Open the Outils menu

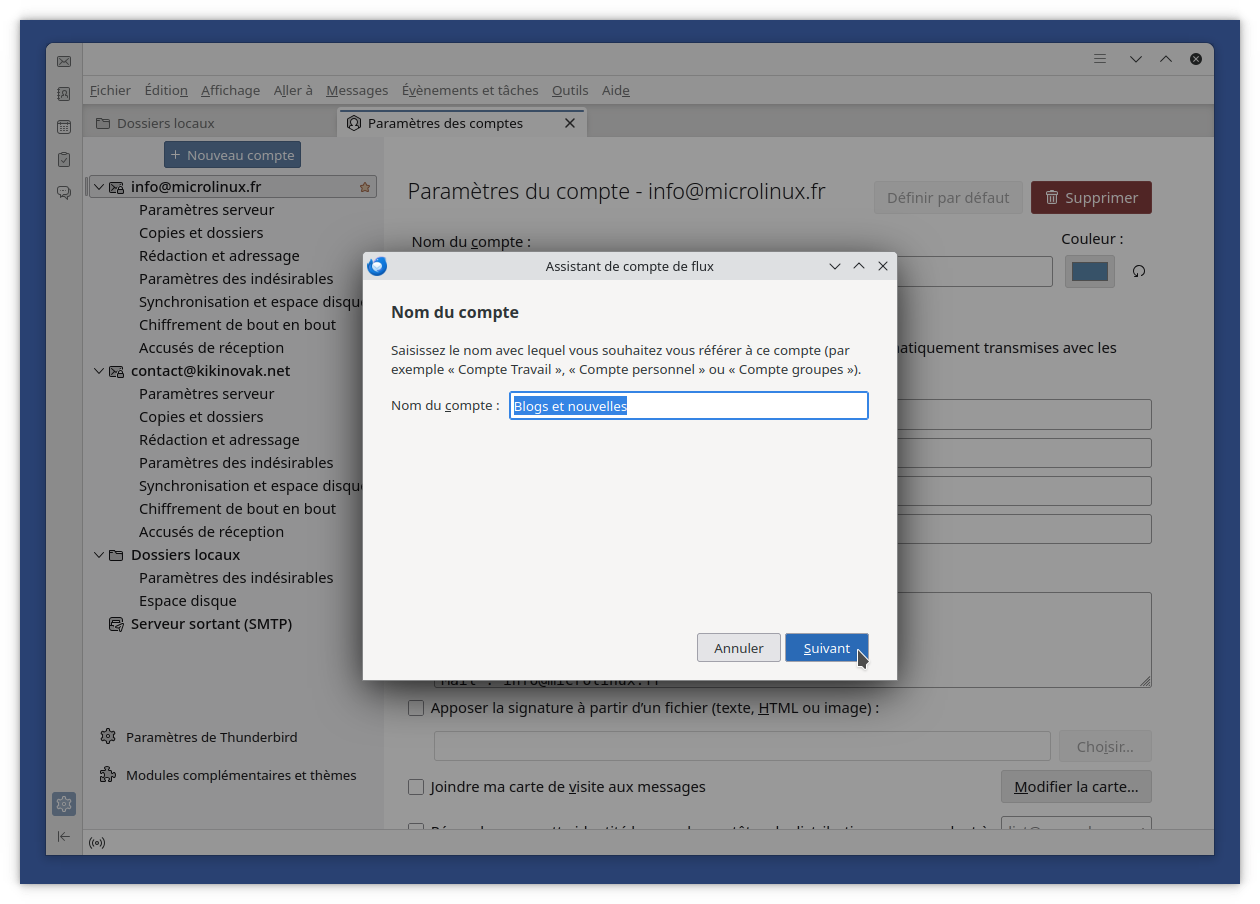tap(570, 90)
